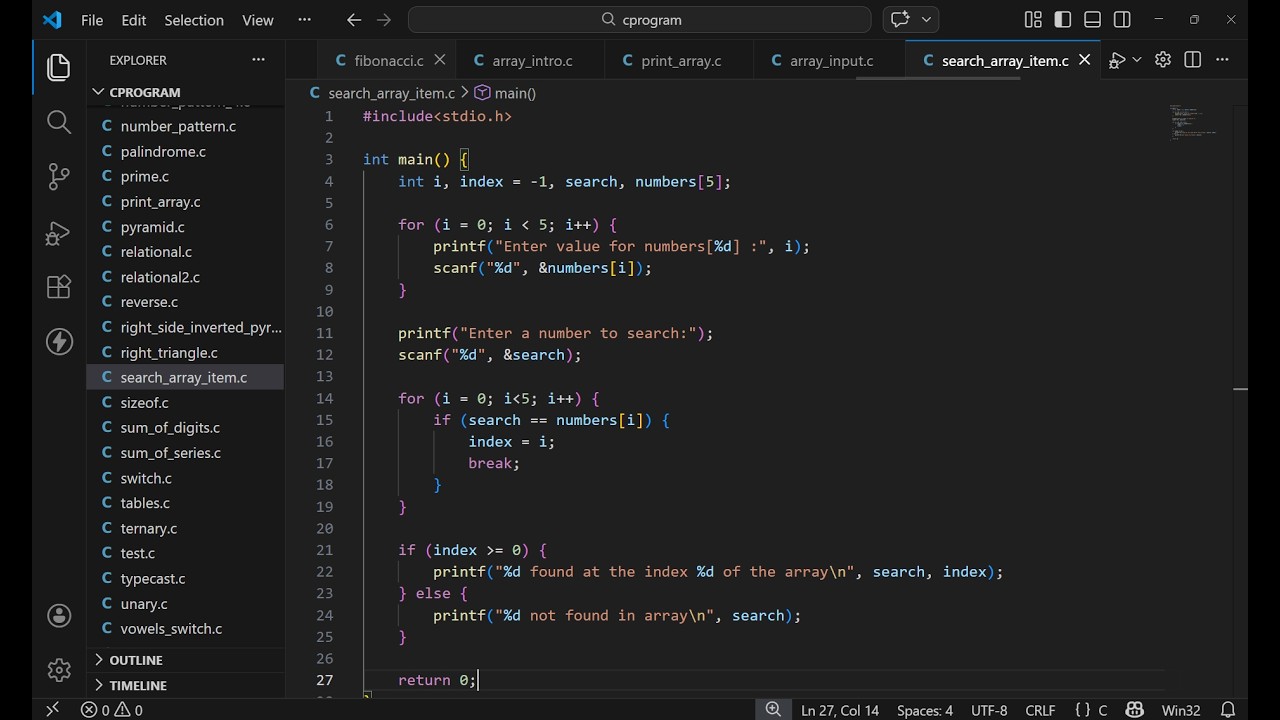Open sizeof.c in the explorer
Screen dimensions: 1280x720
186,402
